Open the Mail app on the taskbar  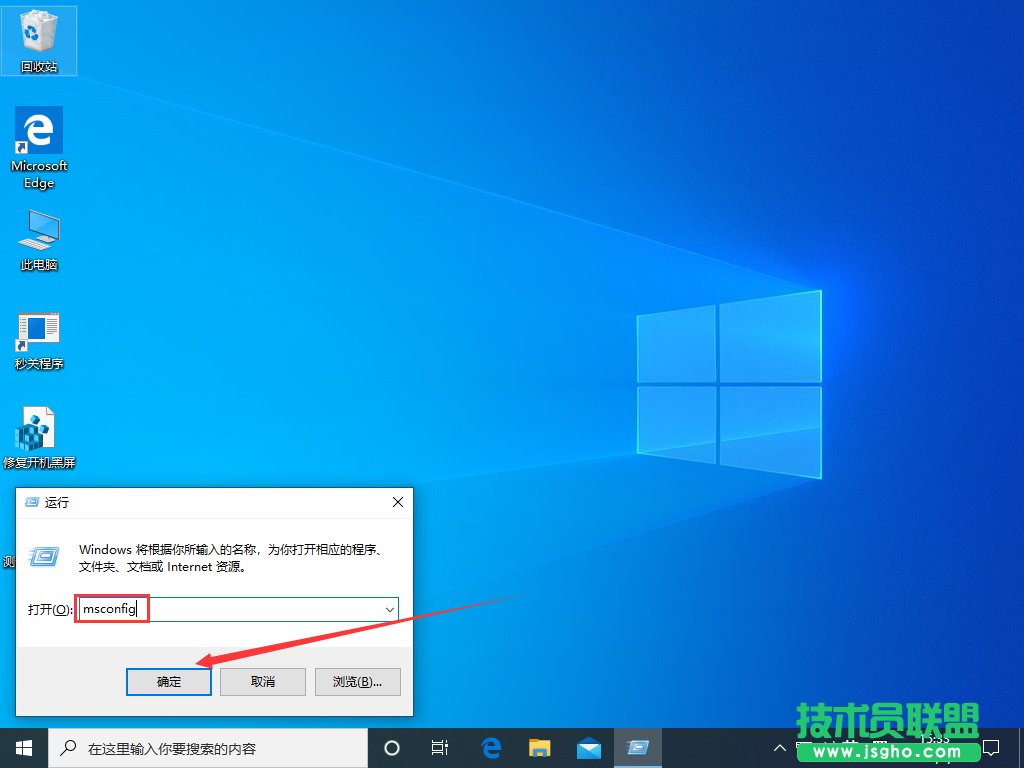coord(588,747)
